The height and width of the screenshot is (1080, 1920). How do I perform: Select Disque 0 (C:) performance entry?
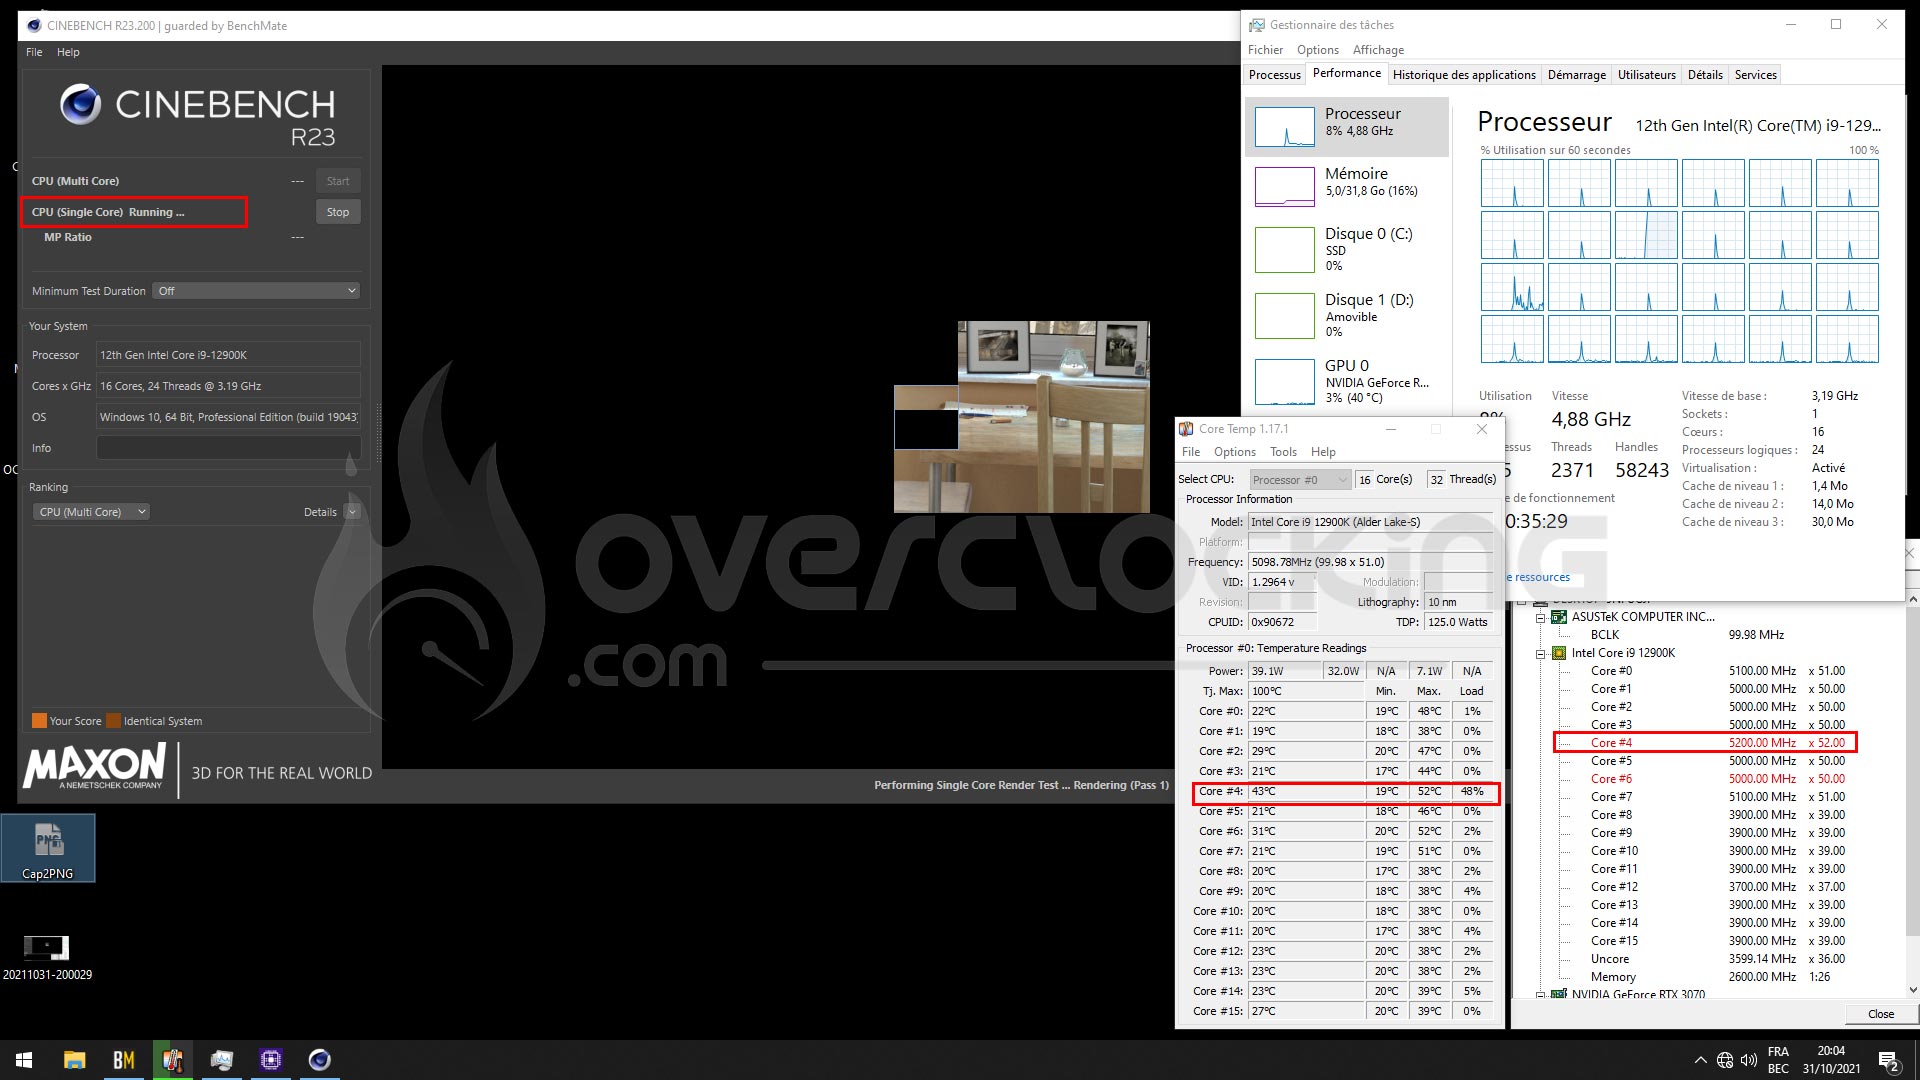[x=1347, y=249]
